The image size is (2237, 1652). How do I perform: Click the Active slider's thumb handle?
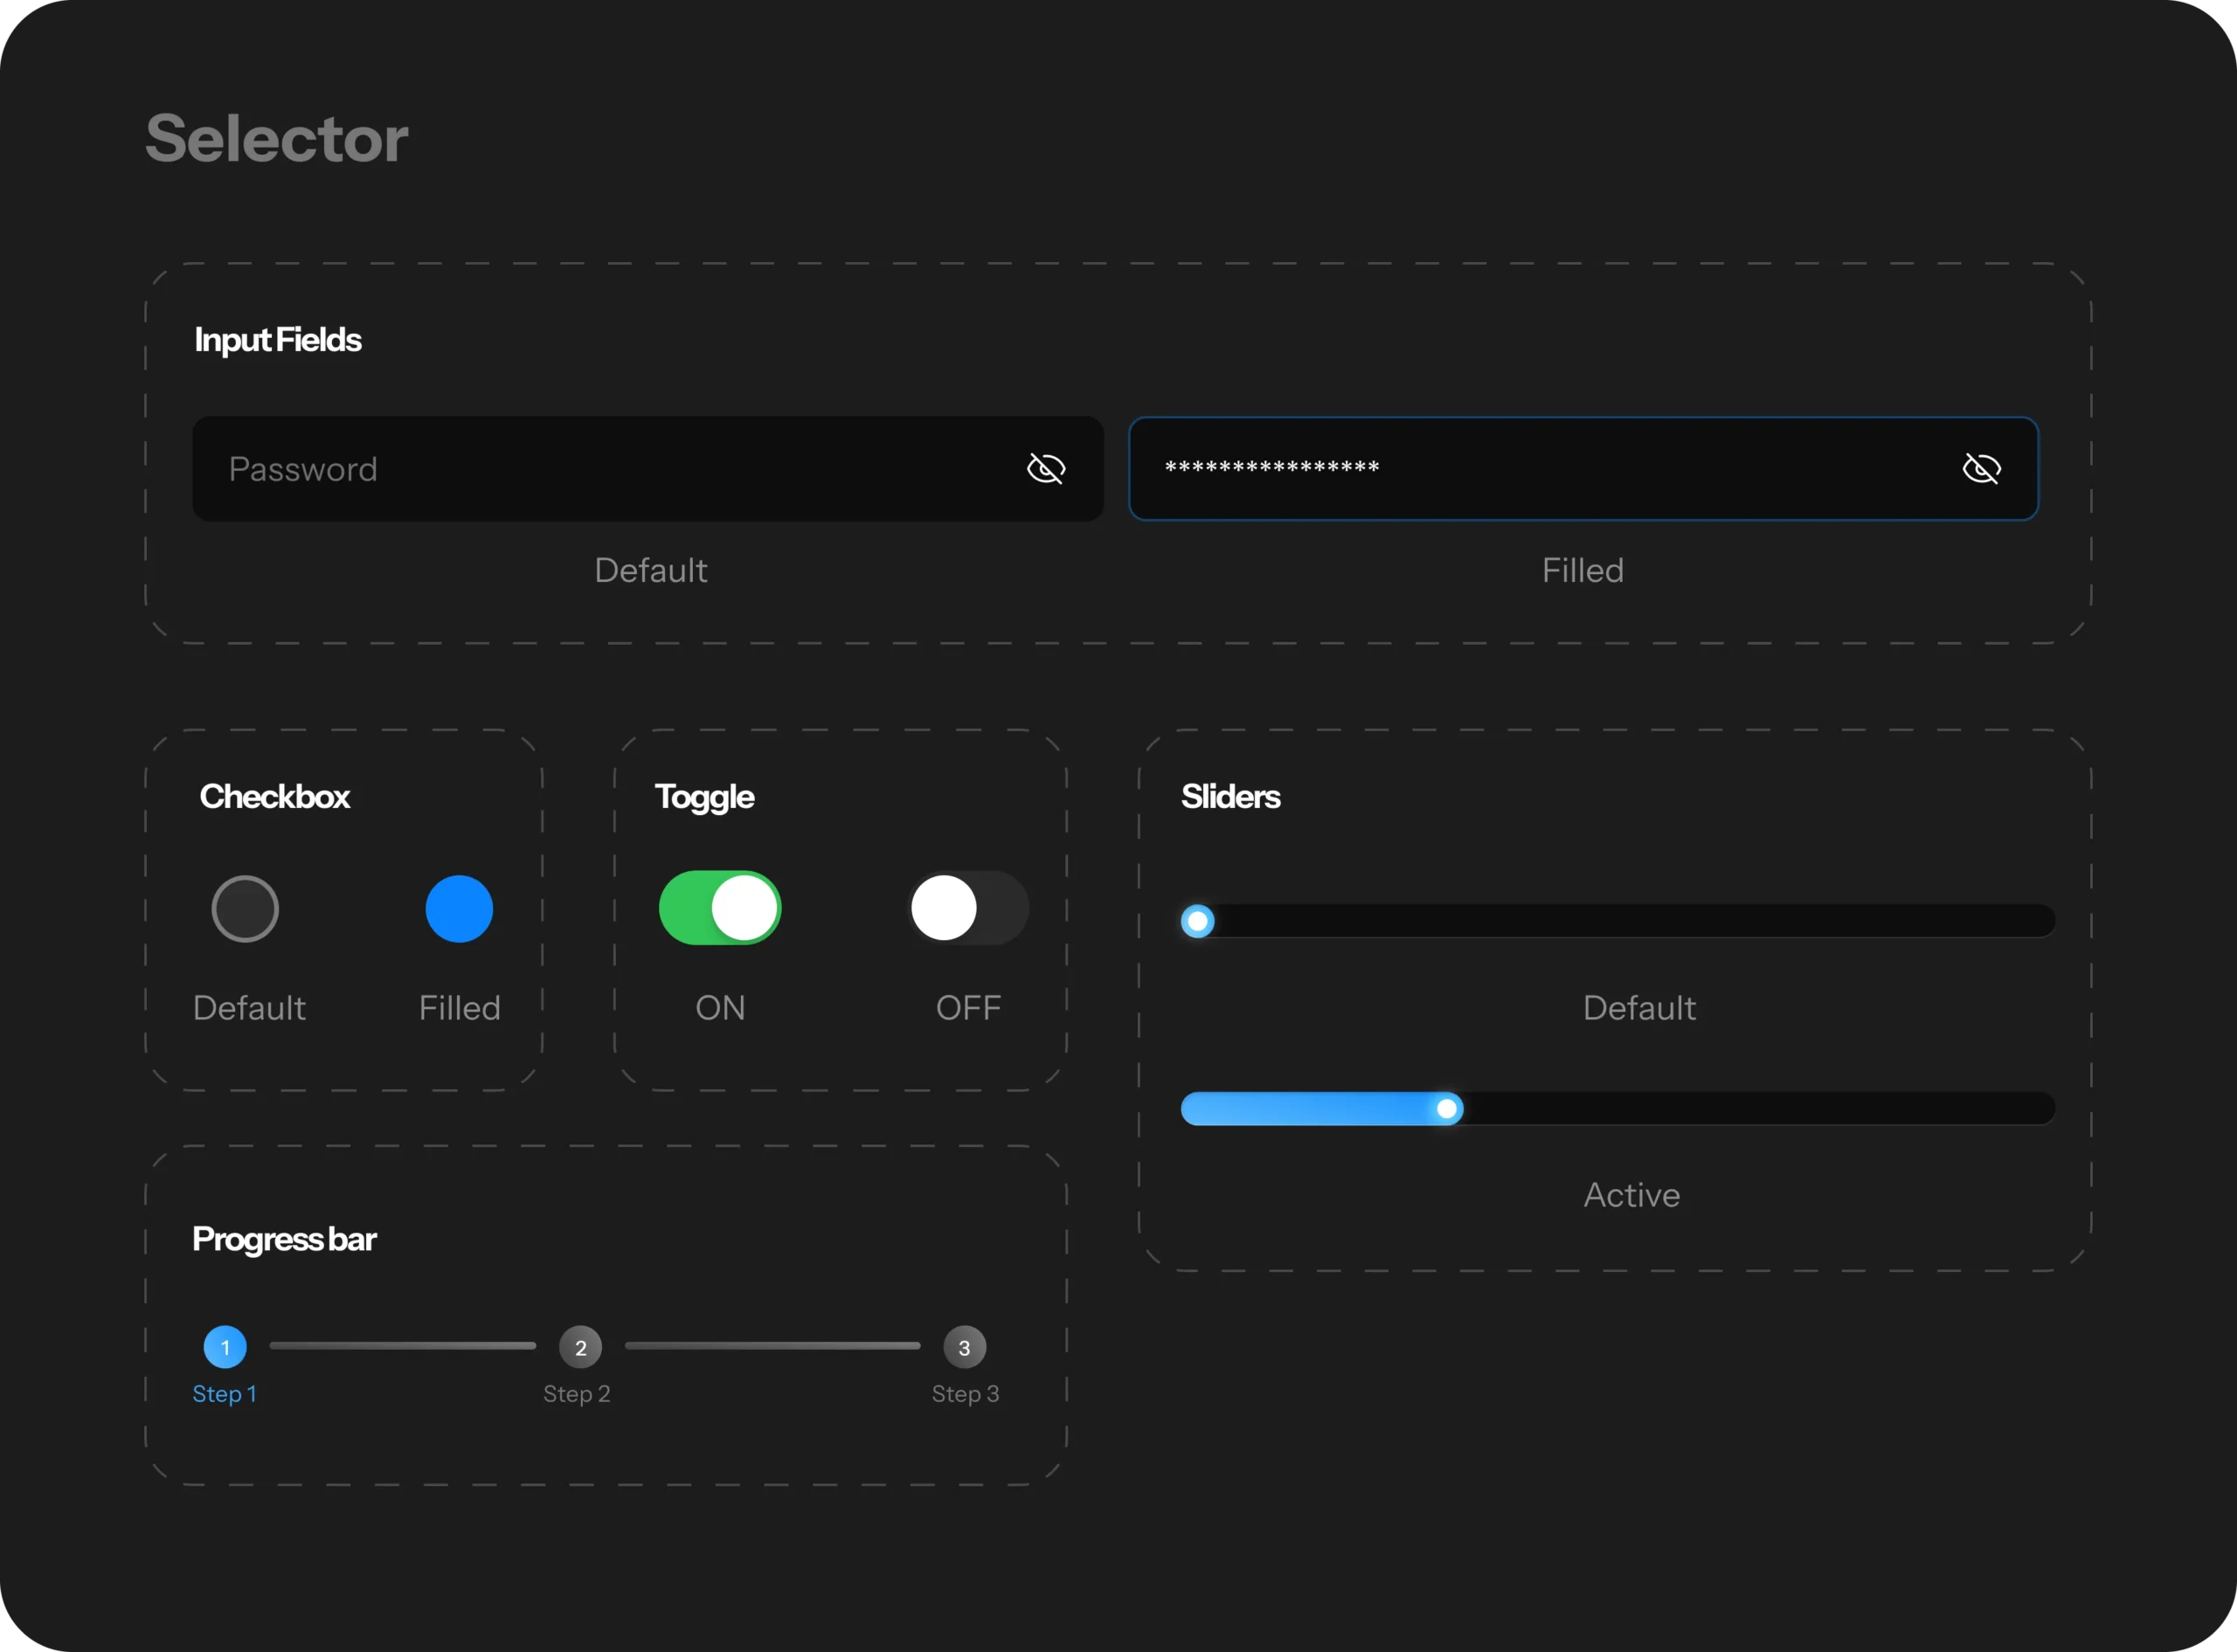click(x=1446, y=1108)
